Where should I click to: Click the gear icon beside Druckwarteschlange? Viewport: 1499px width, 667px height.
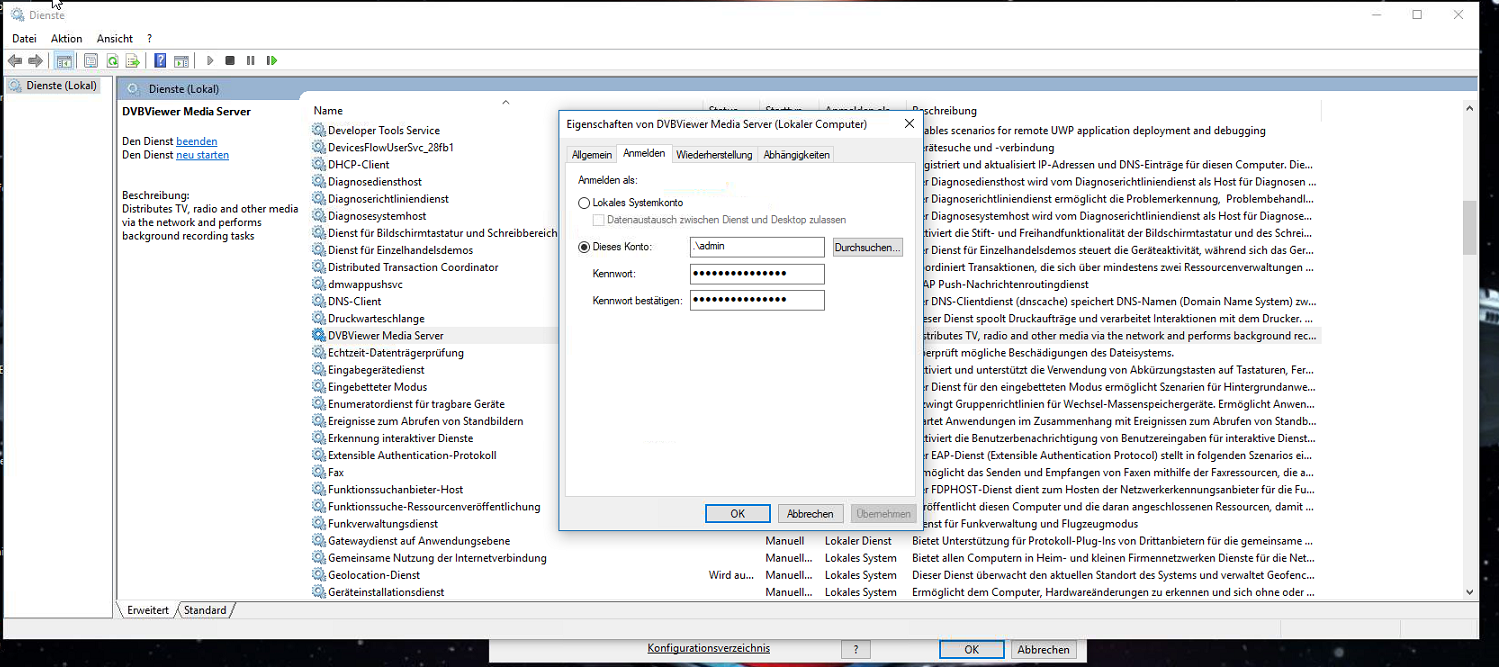(319, 318)
